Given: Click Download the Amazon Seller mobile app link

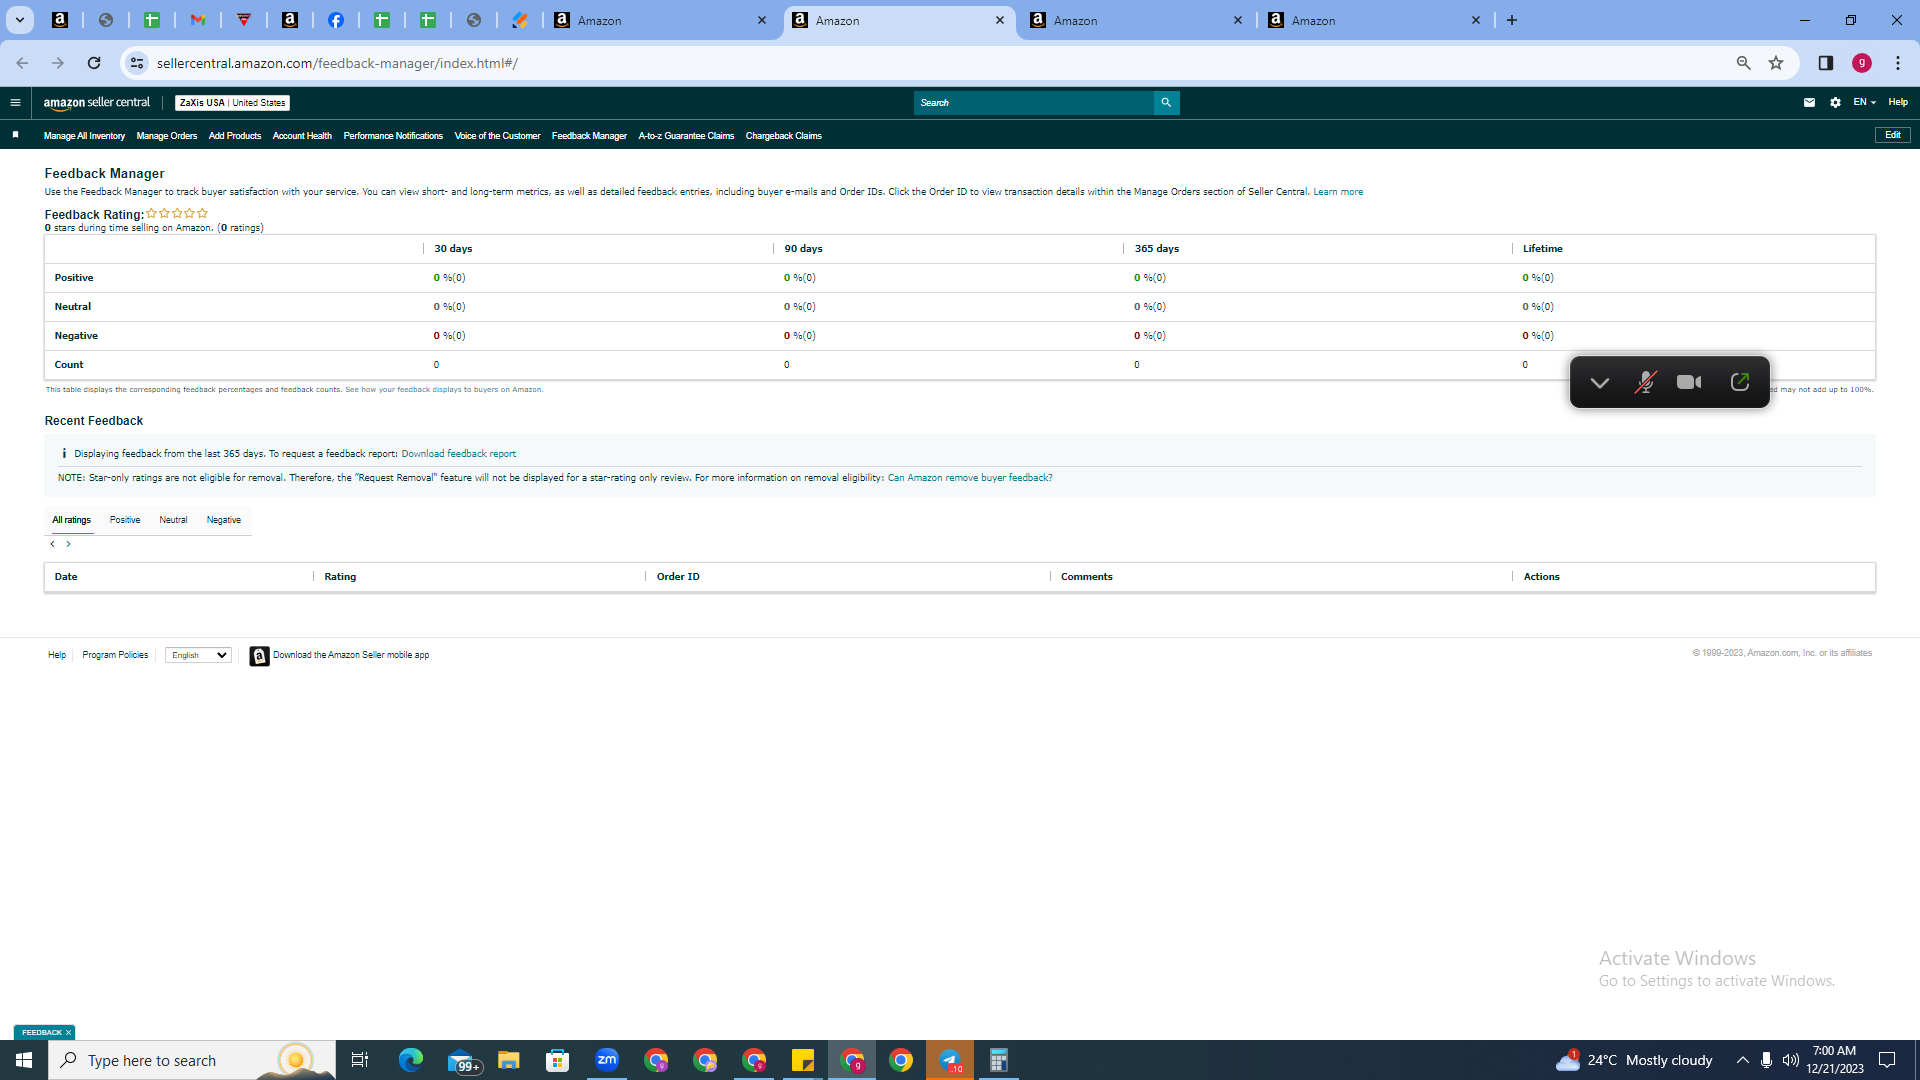Looking at the screenshot, I should [351, 656].
